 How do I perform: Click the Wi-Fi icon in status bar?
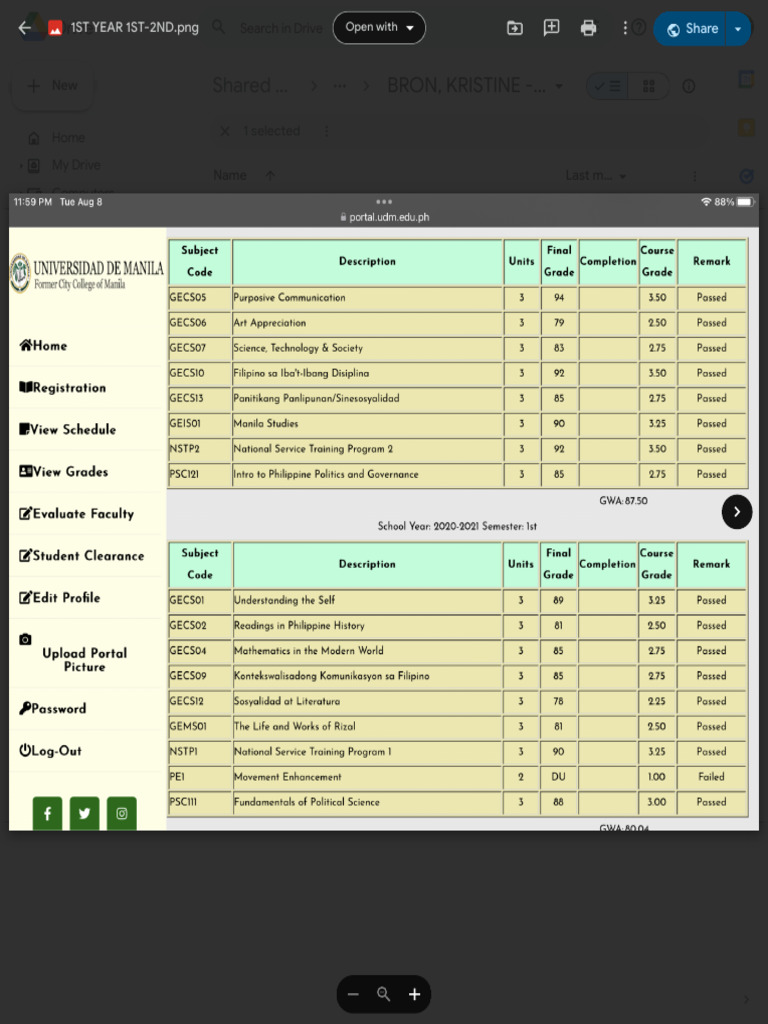click(x=706, y=202)
